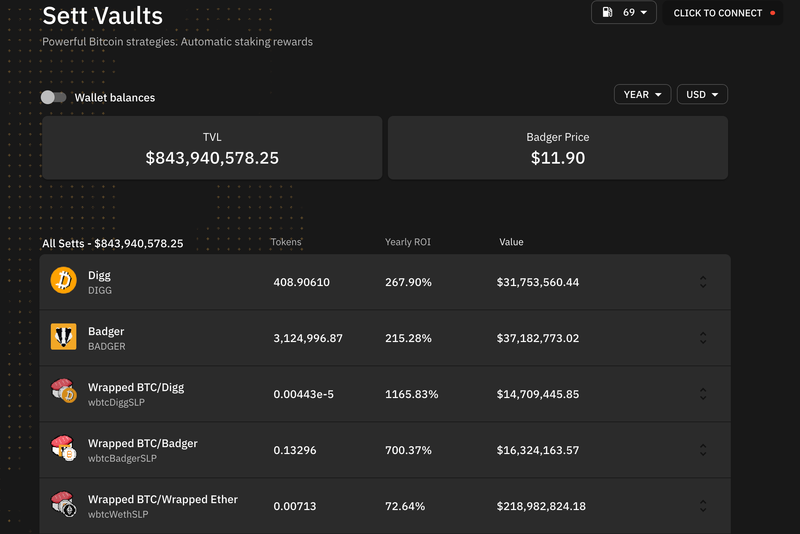Click the Tokens column header

tap(286, 242)
